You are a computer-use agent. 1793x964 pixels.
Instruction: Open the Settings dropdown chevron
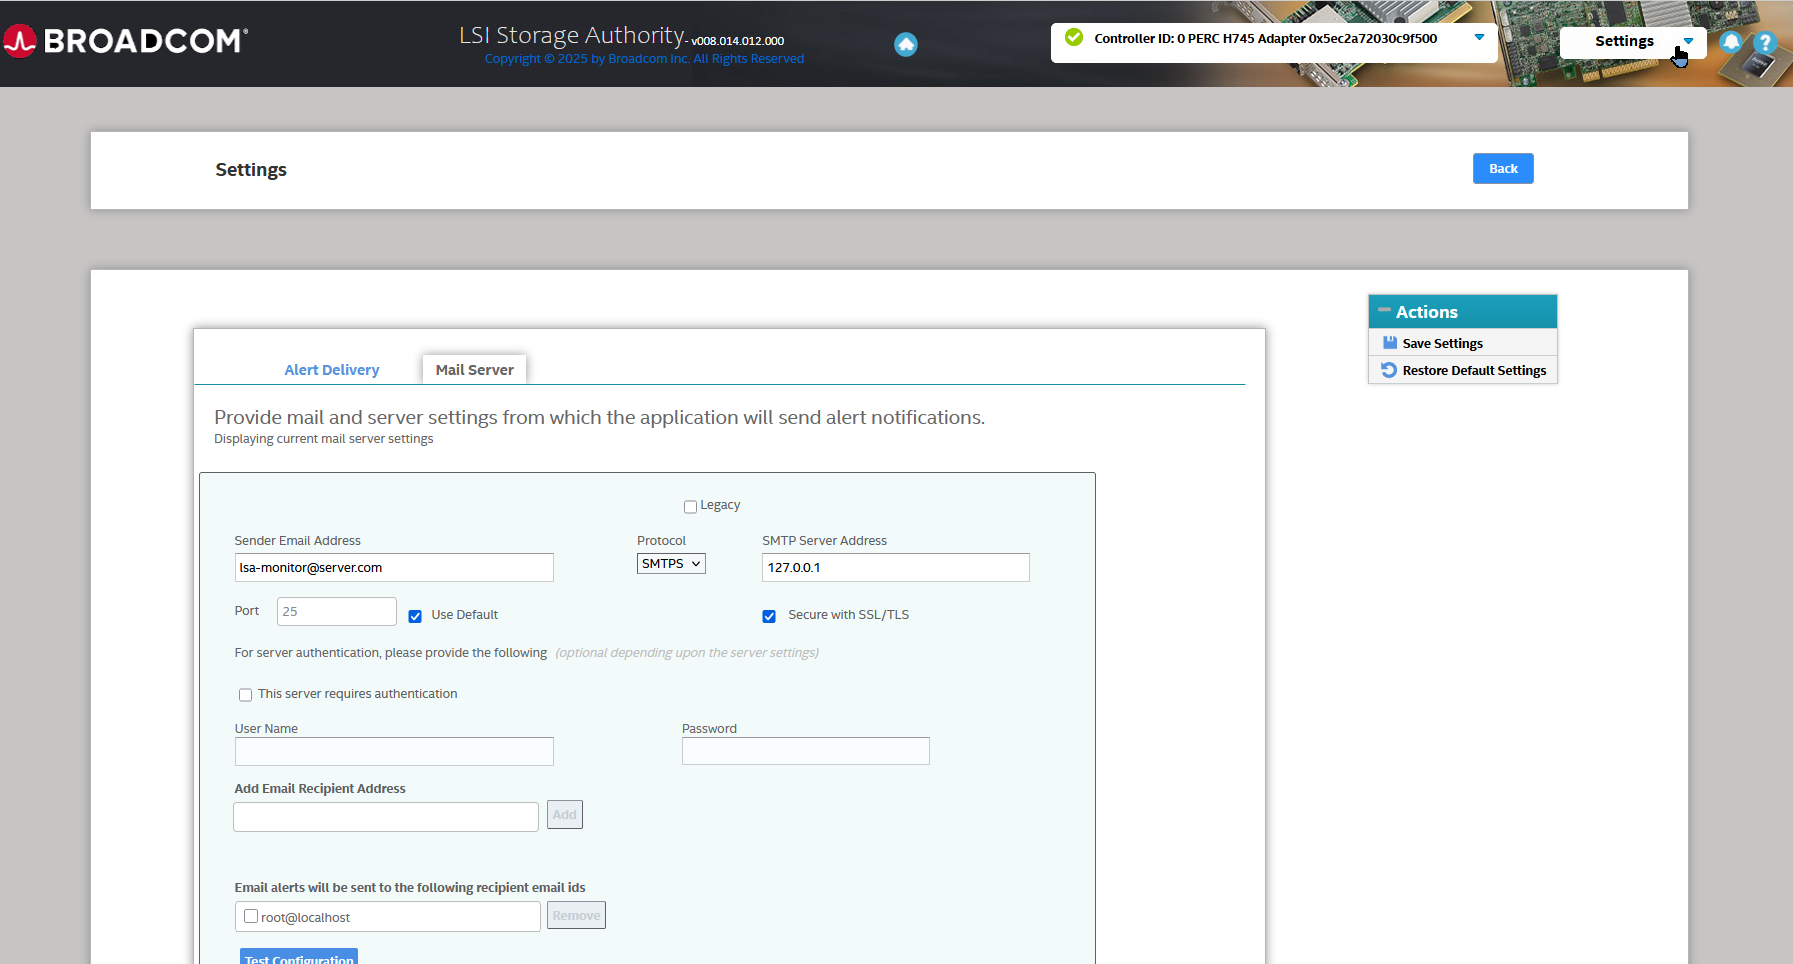(x=1688, y=42)
